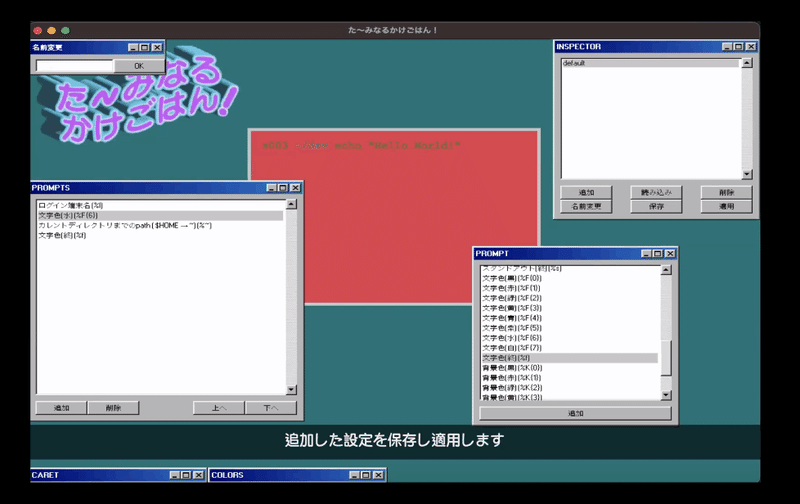
Task: Select 背景色(黒)(%K{0}) in PROMPT list
Action: click(569, 368)
